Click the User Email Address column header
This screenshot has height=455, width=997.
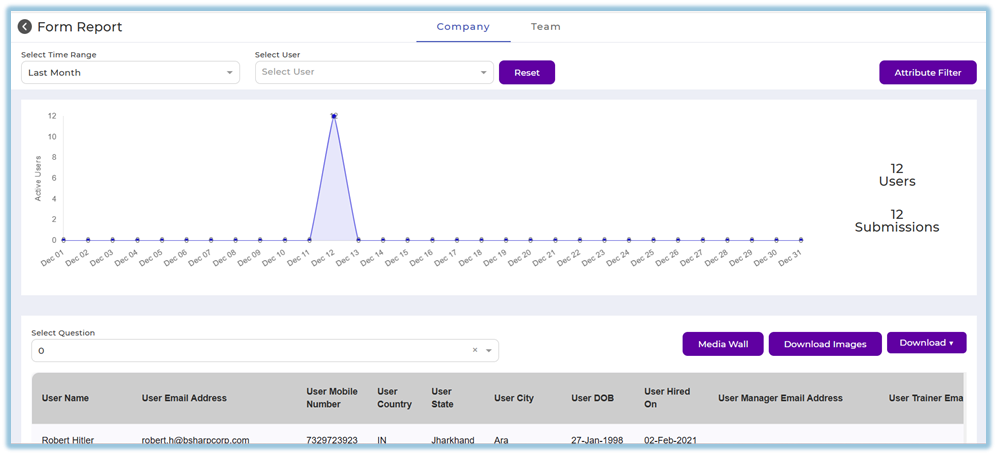(184, 398)
